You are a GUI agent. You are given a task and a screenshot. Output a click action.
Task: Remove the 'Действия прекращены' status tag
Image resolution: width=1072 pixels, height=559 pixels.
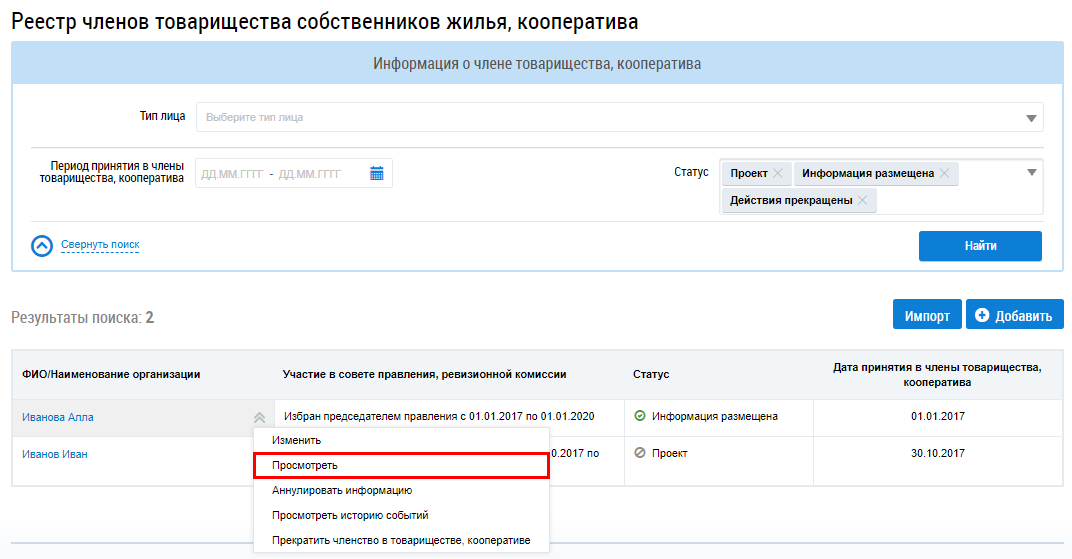(x=862, y=200)
